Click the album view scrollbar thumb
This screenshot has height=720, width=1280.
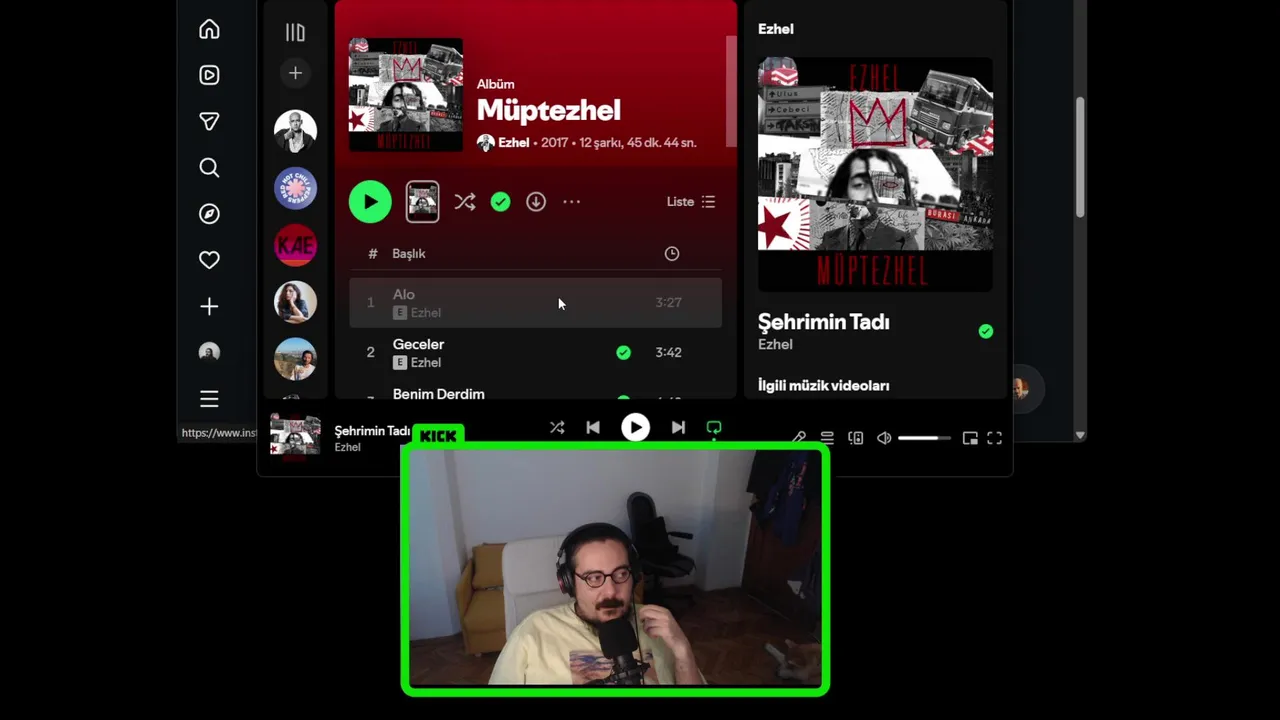coord(731,91)
